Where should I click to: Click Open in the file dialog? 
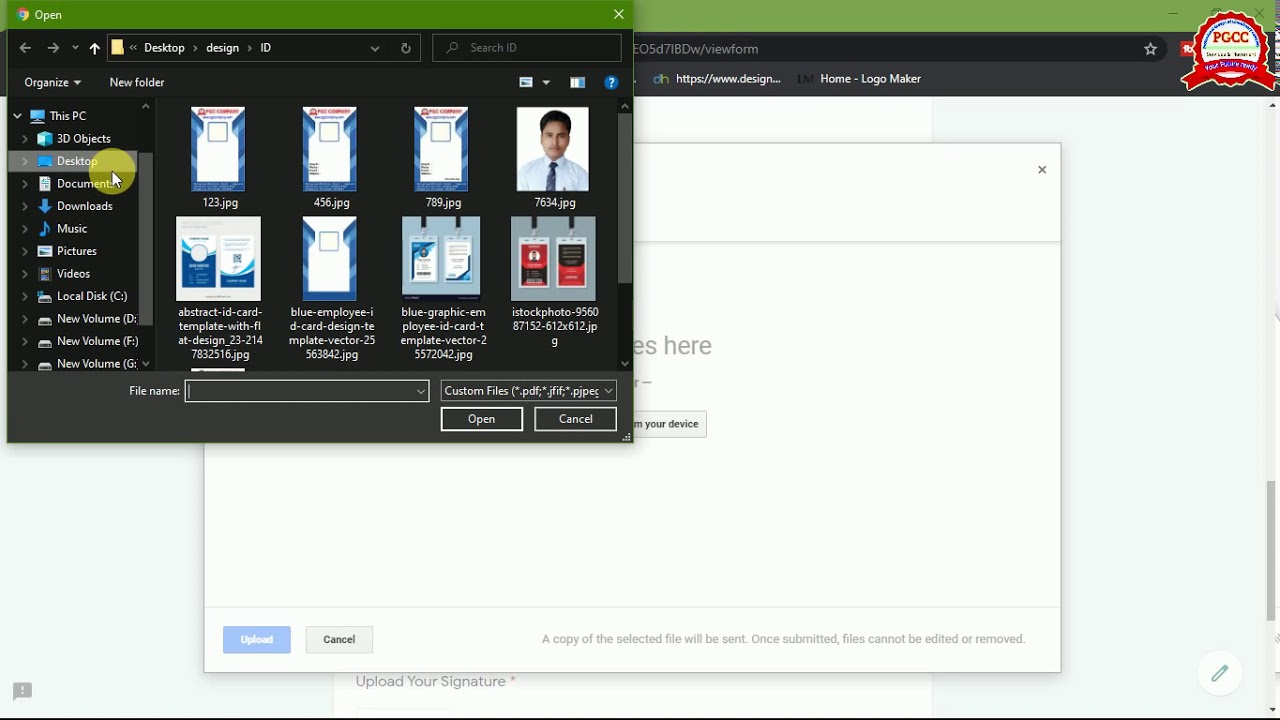point(481,419)
